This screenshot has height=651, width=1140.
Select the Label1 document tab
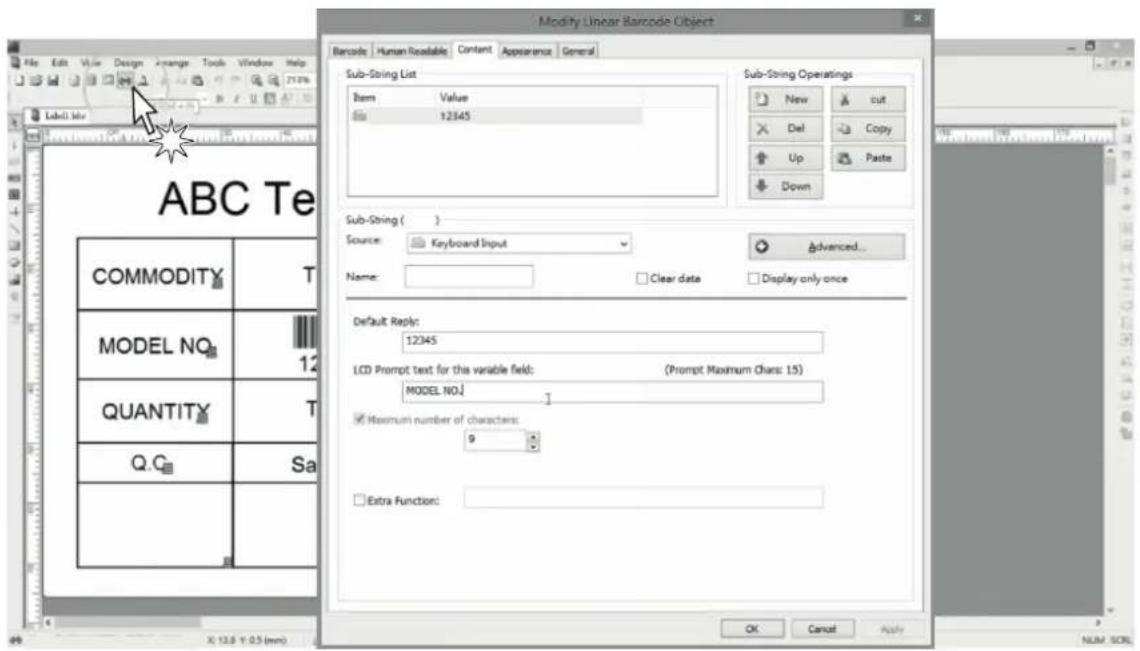coord(59,116)
